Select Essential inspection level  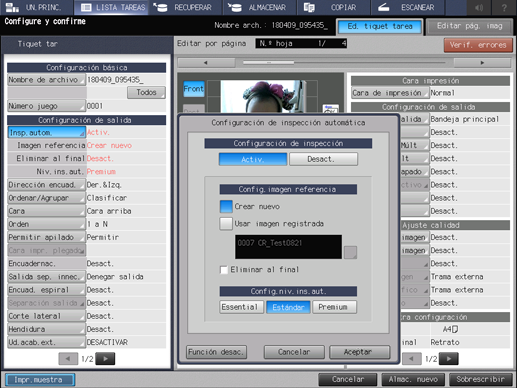[x=242, y=307]
